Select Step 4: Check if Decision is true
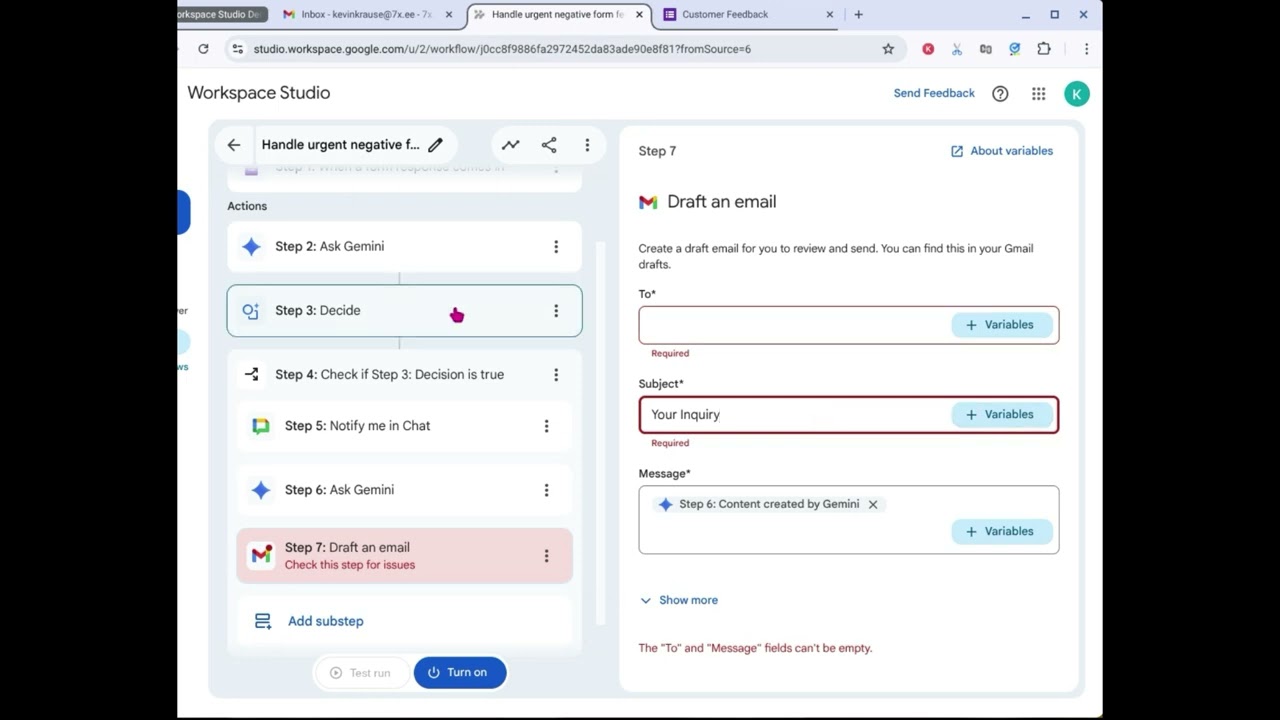 pyautogui.click(x=404, y=375)
